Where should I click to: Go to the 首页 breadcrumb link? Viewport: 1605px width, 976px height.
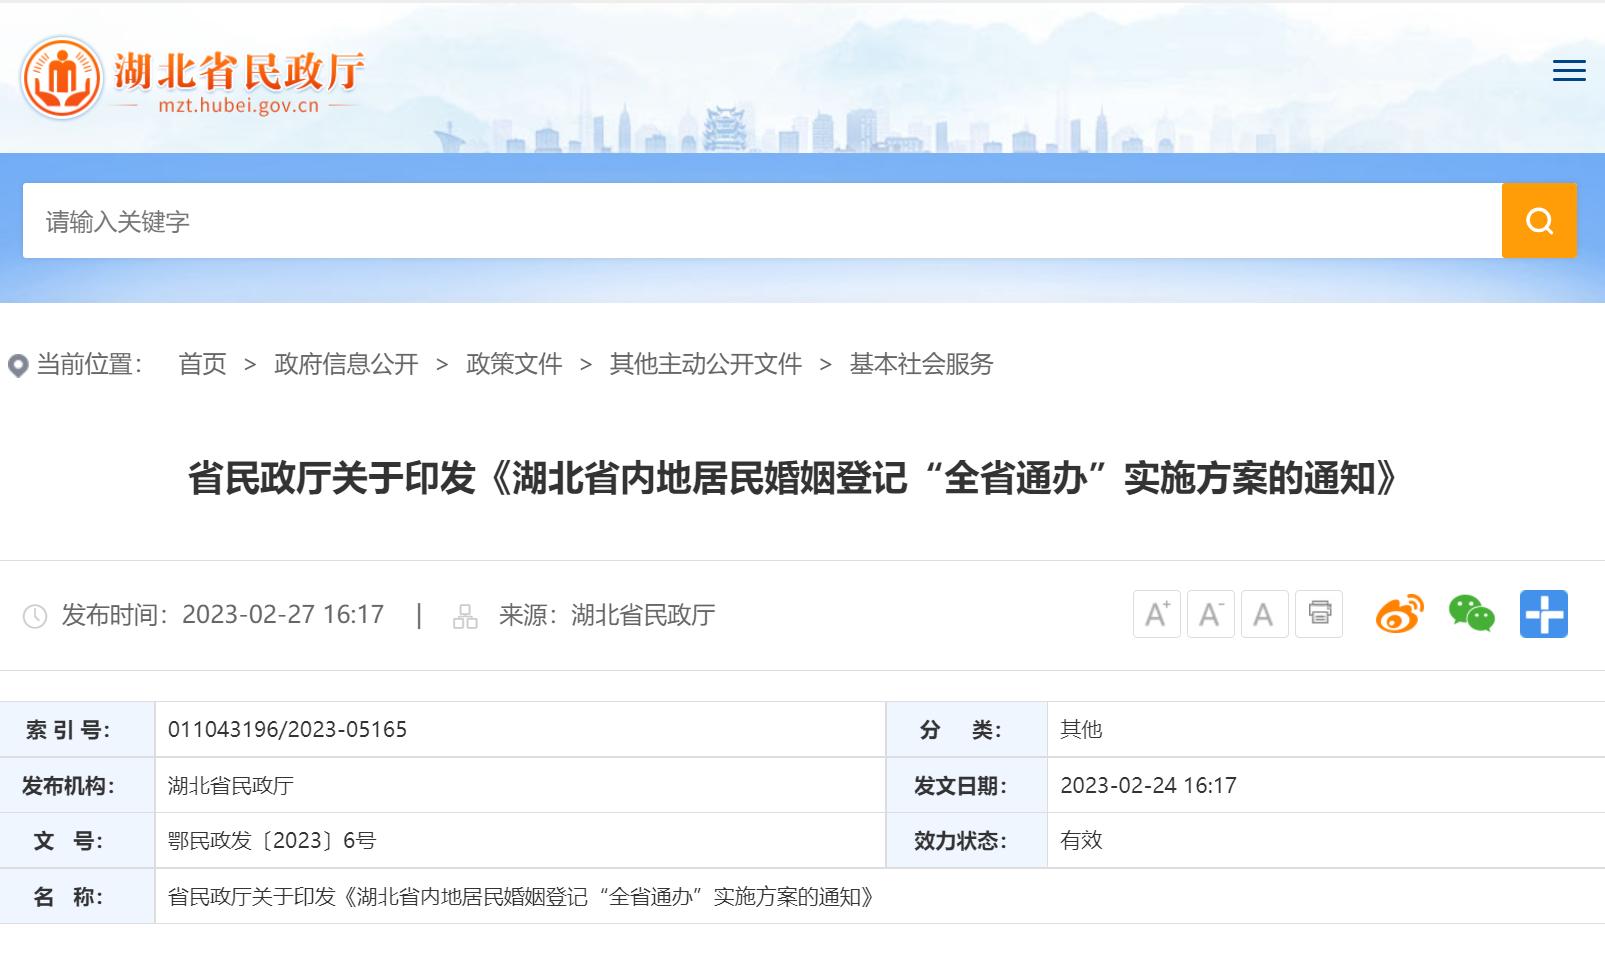click(203, 364)
